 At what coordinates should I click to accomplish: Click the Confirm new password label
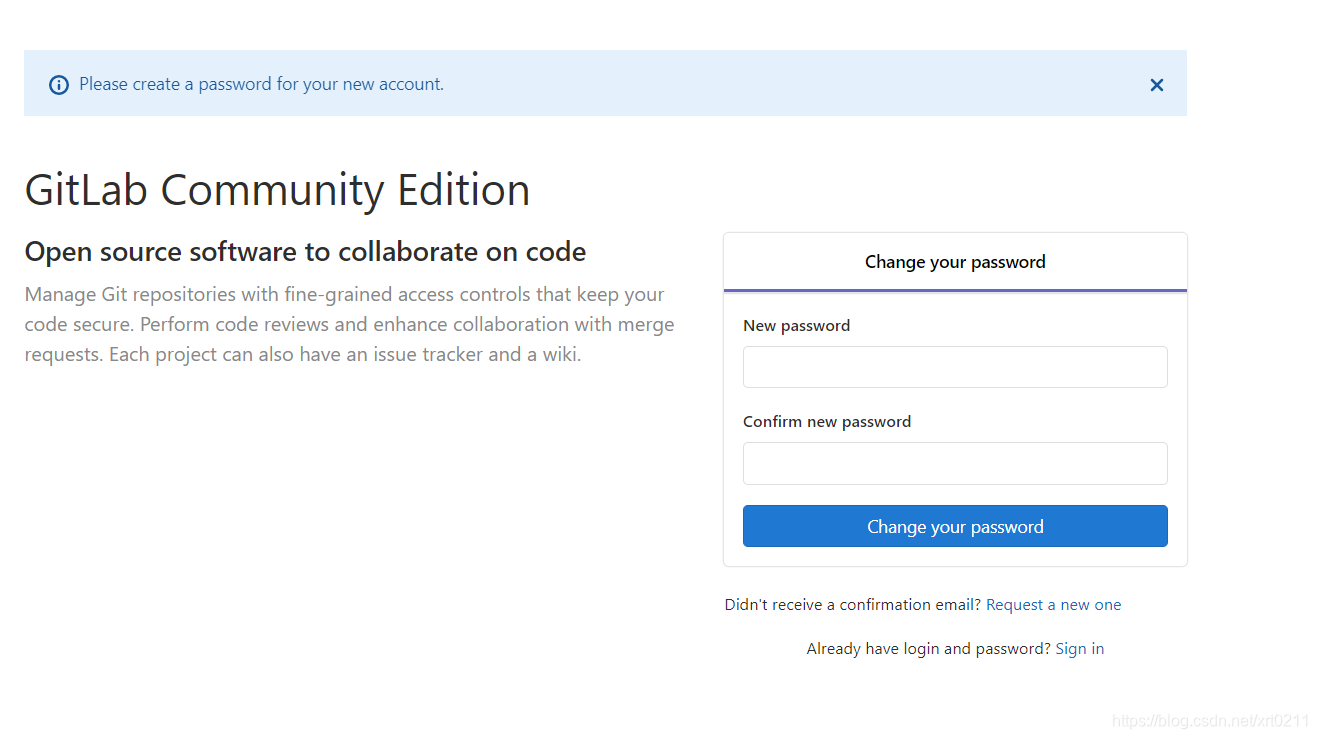827,422
